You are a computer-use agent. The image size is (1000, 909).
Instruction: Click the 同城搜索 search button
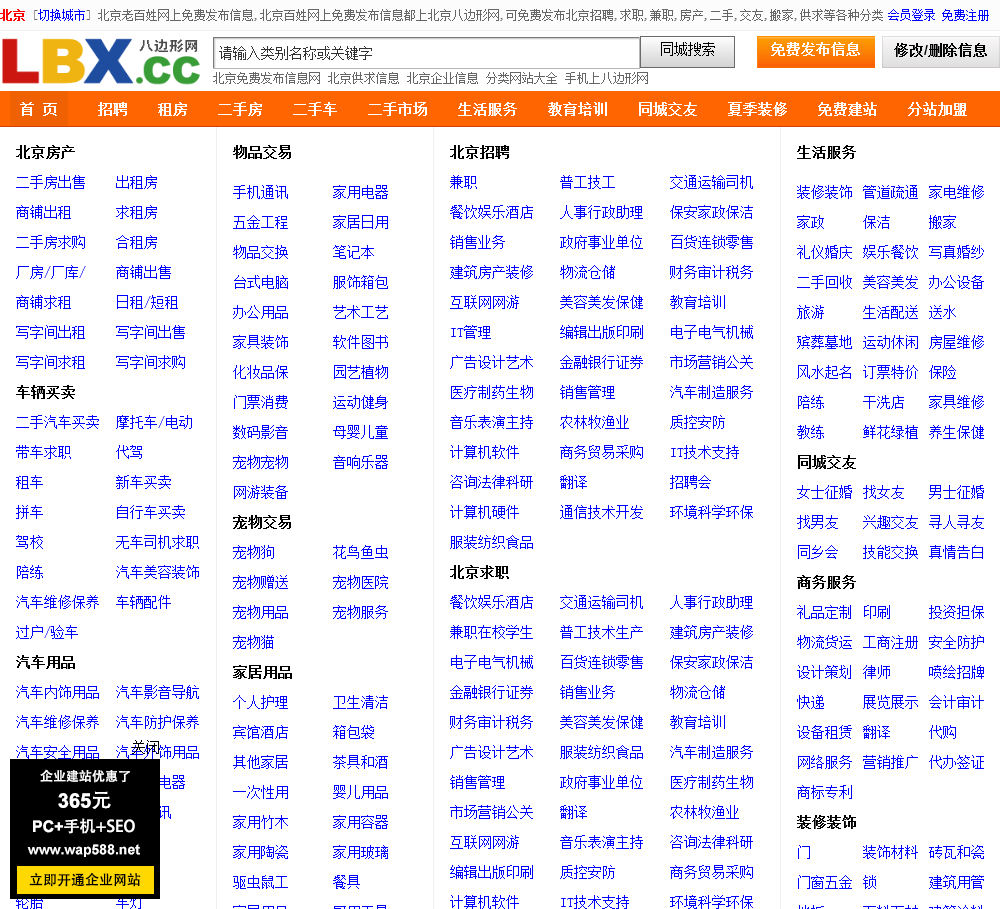pos(688,51)
